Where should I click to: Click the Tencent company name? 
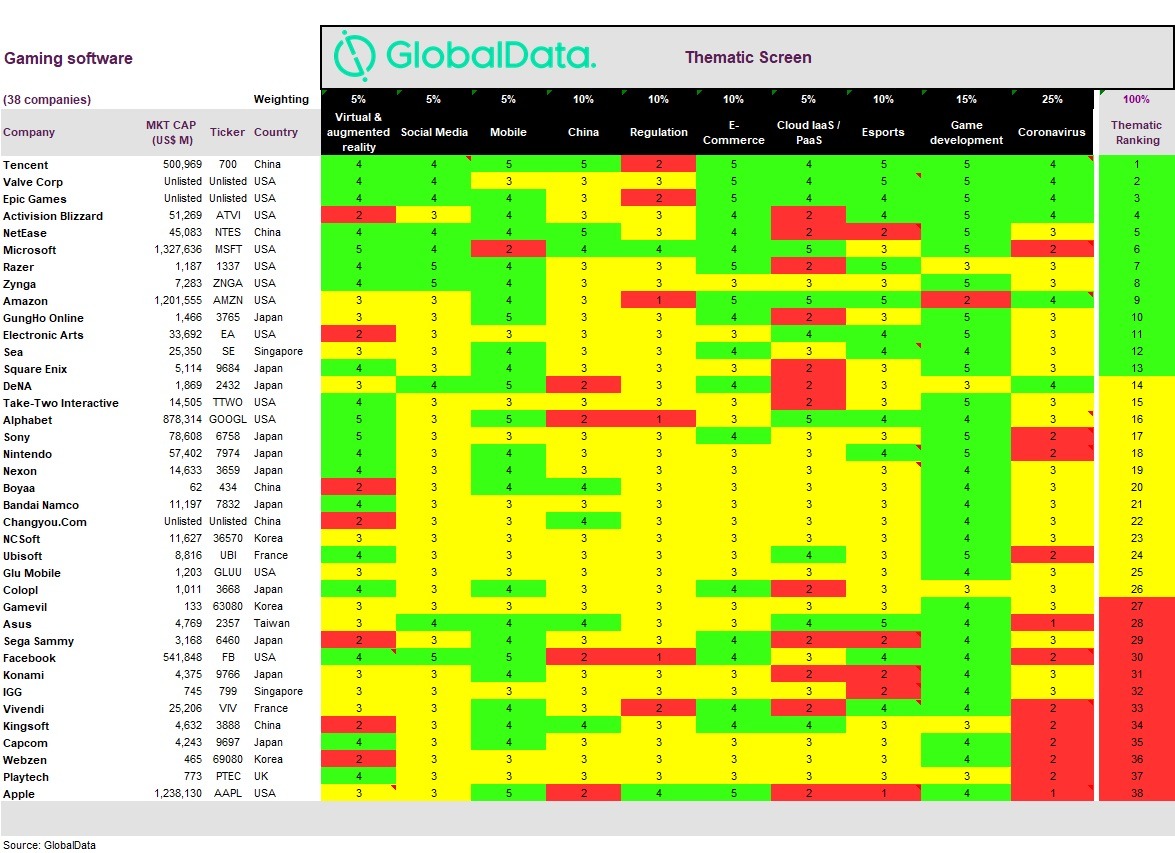coord(25,165)
